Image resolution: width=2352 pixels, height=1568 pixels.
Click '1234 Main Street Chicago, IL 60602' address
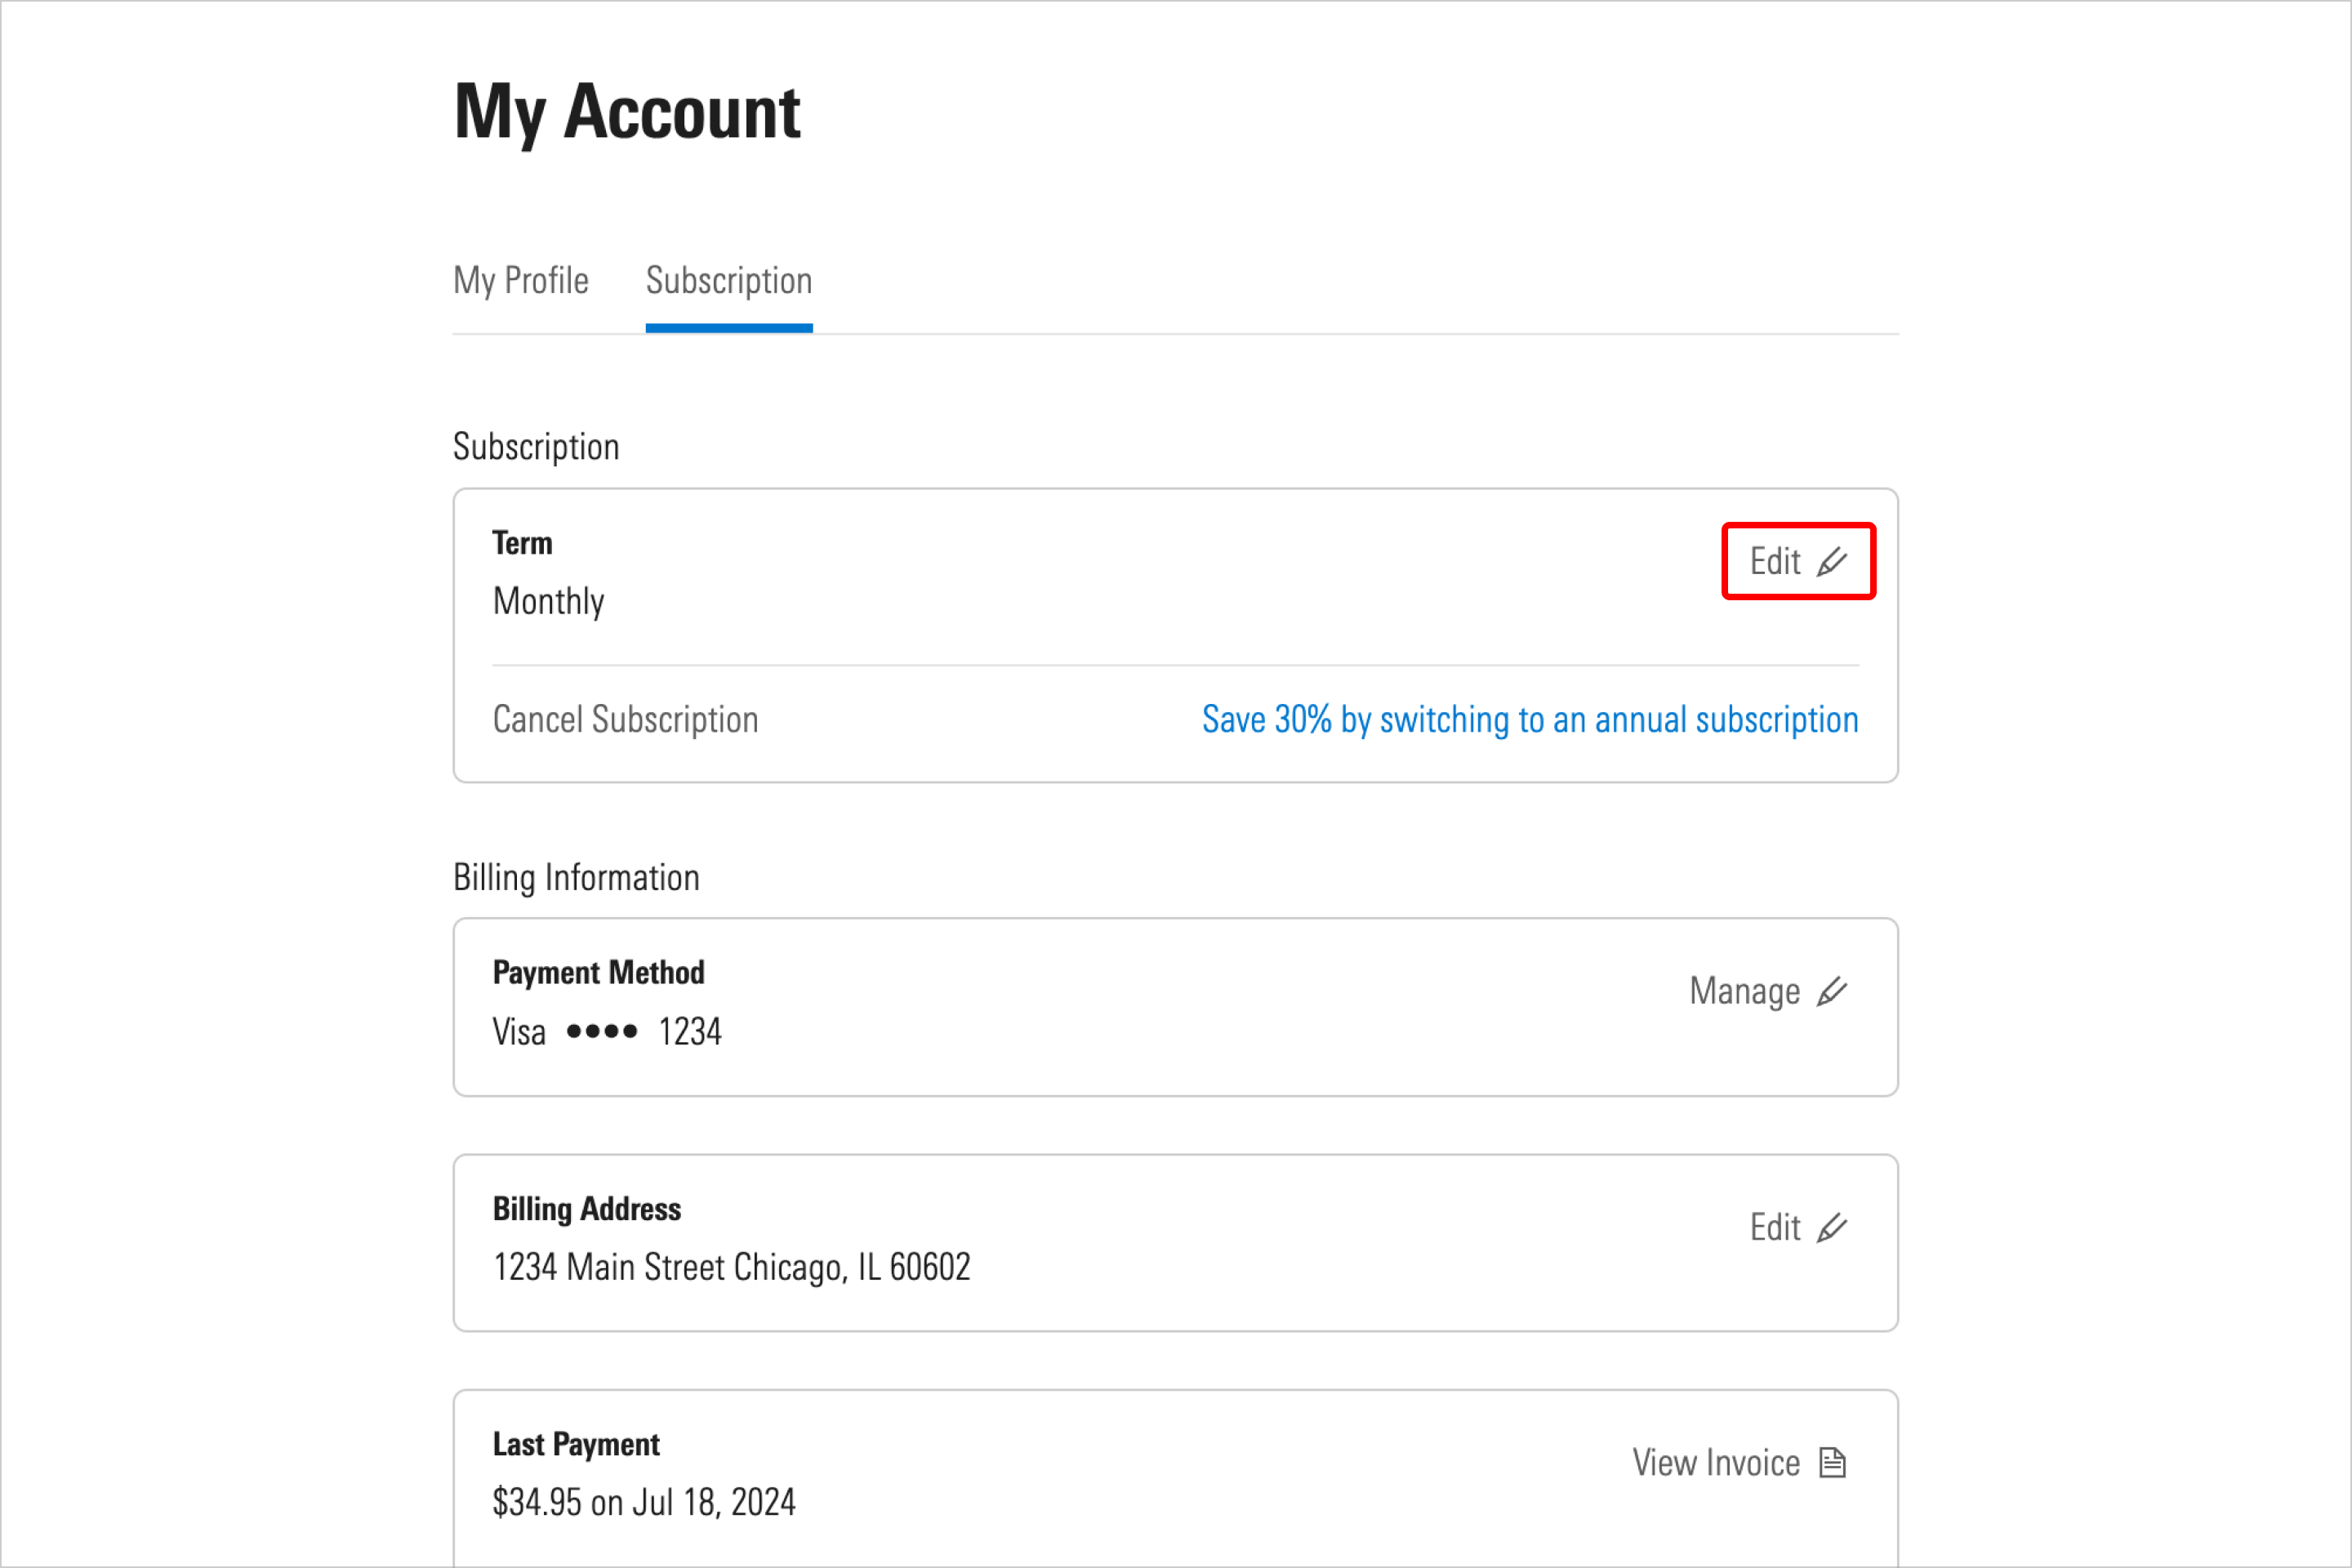[731, 1268]
